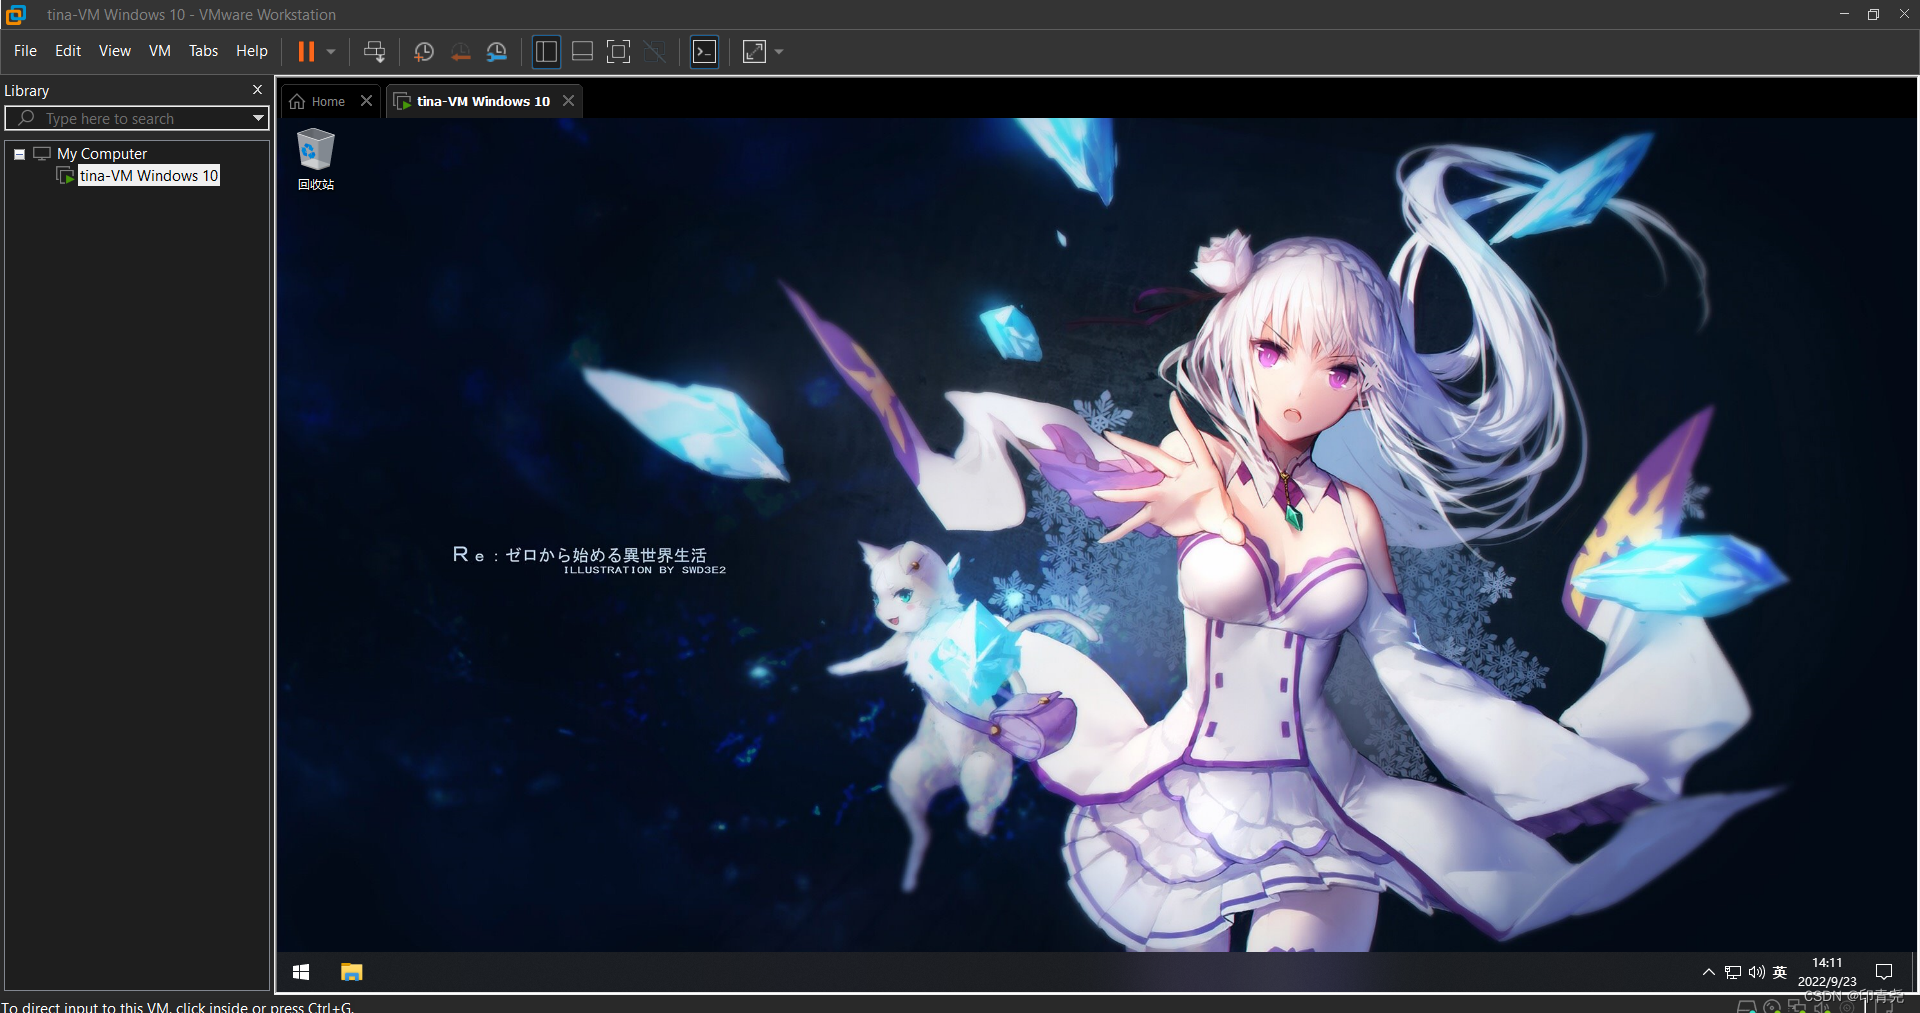
Task: Open the guest Windows Start menu
Action: pos(301,972)
